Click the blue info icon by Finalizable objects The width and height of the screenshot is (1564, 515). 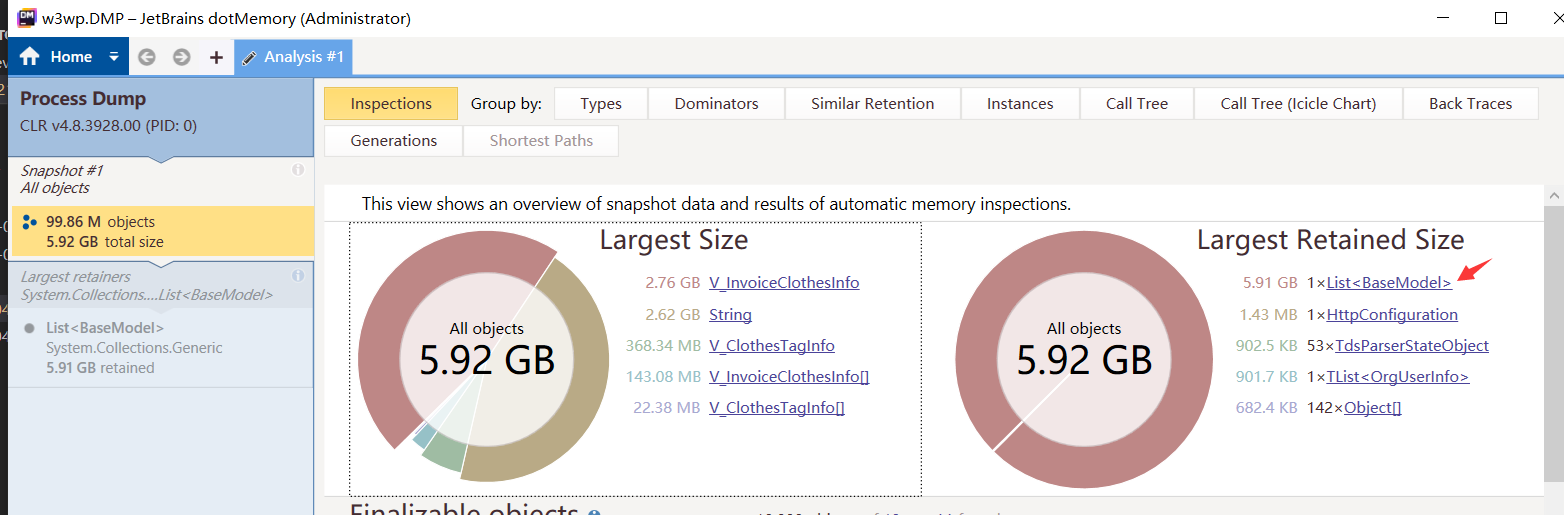(x=594, y=513)
